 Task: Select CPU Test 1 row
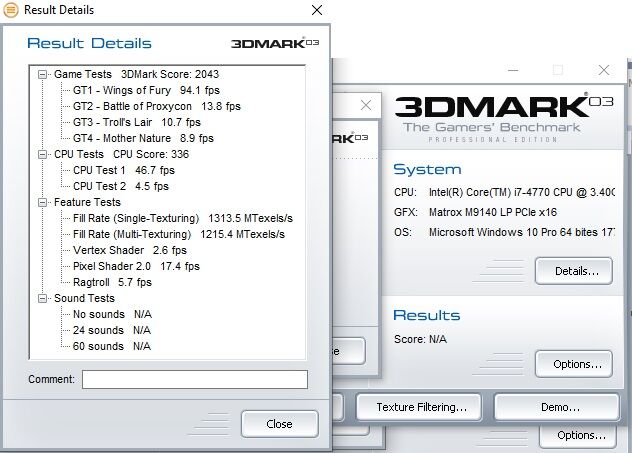tap(124, 170)
